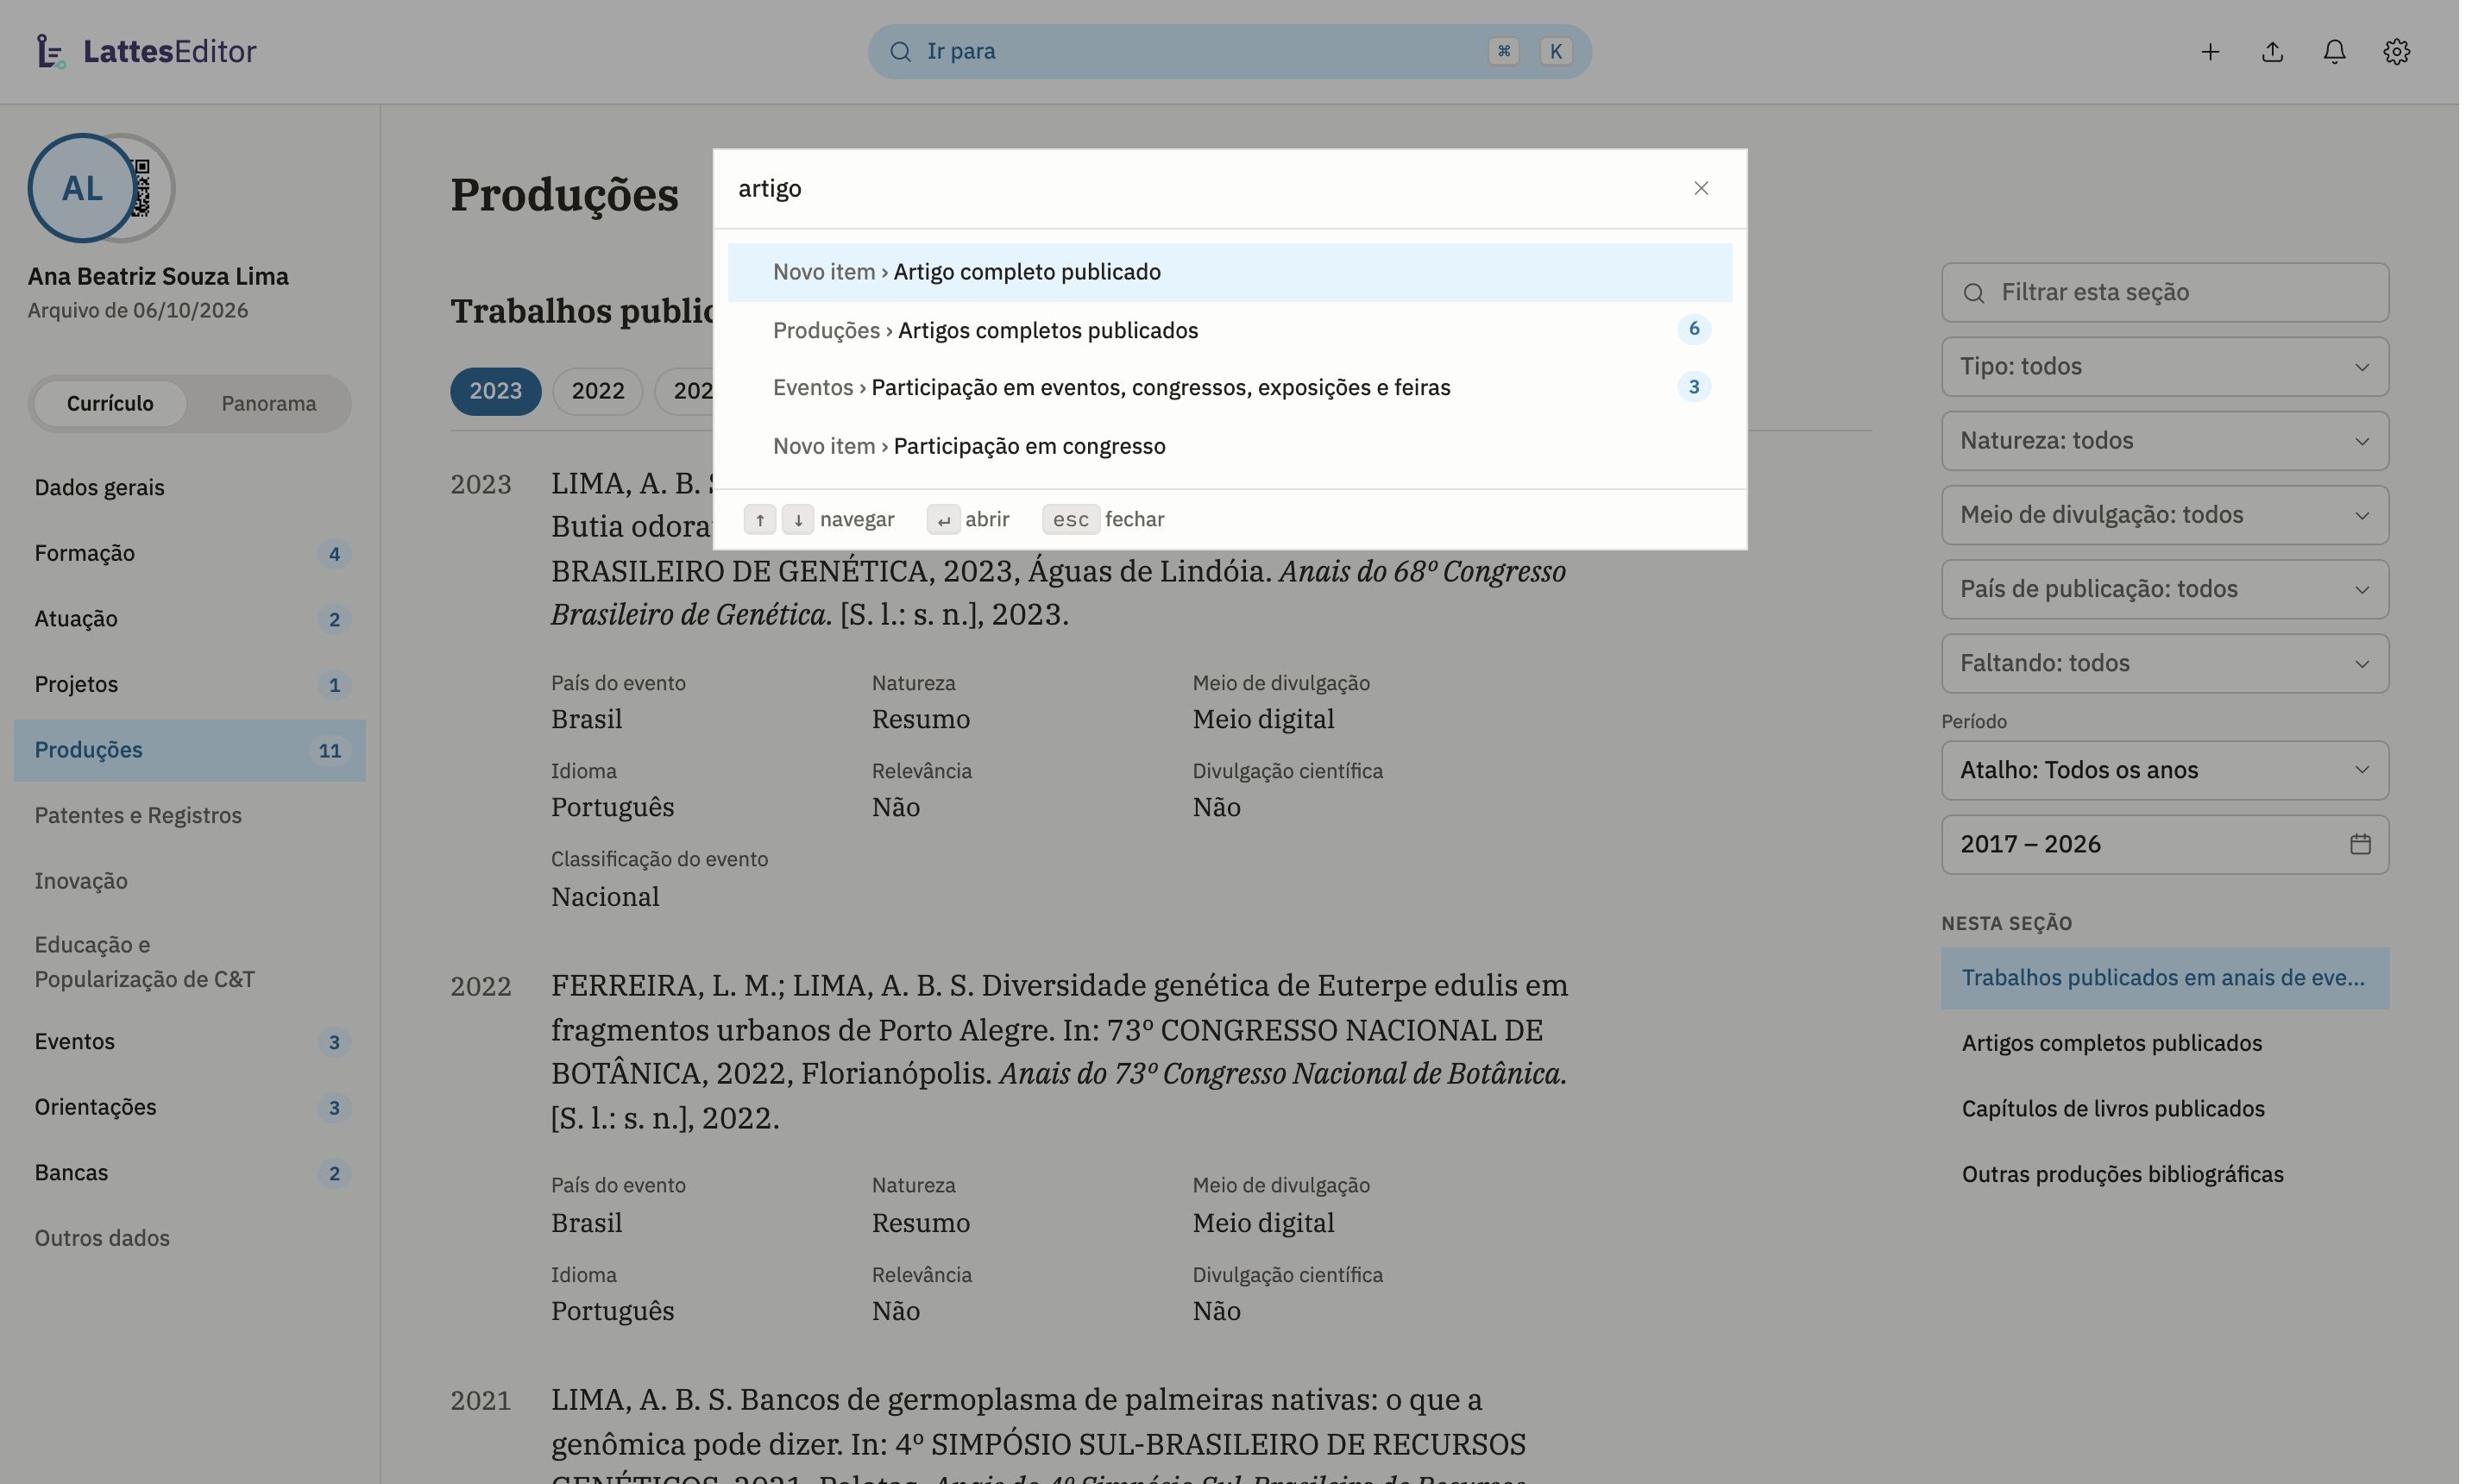Switch to Panorama view
The image size is (2485, 1484).
tap(268, 404)
